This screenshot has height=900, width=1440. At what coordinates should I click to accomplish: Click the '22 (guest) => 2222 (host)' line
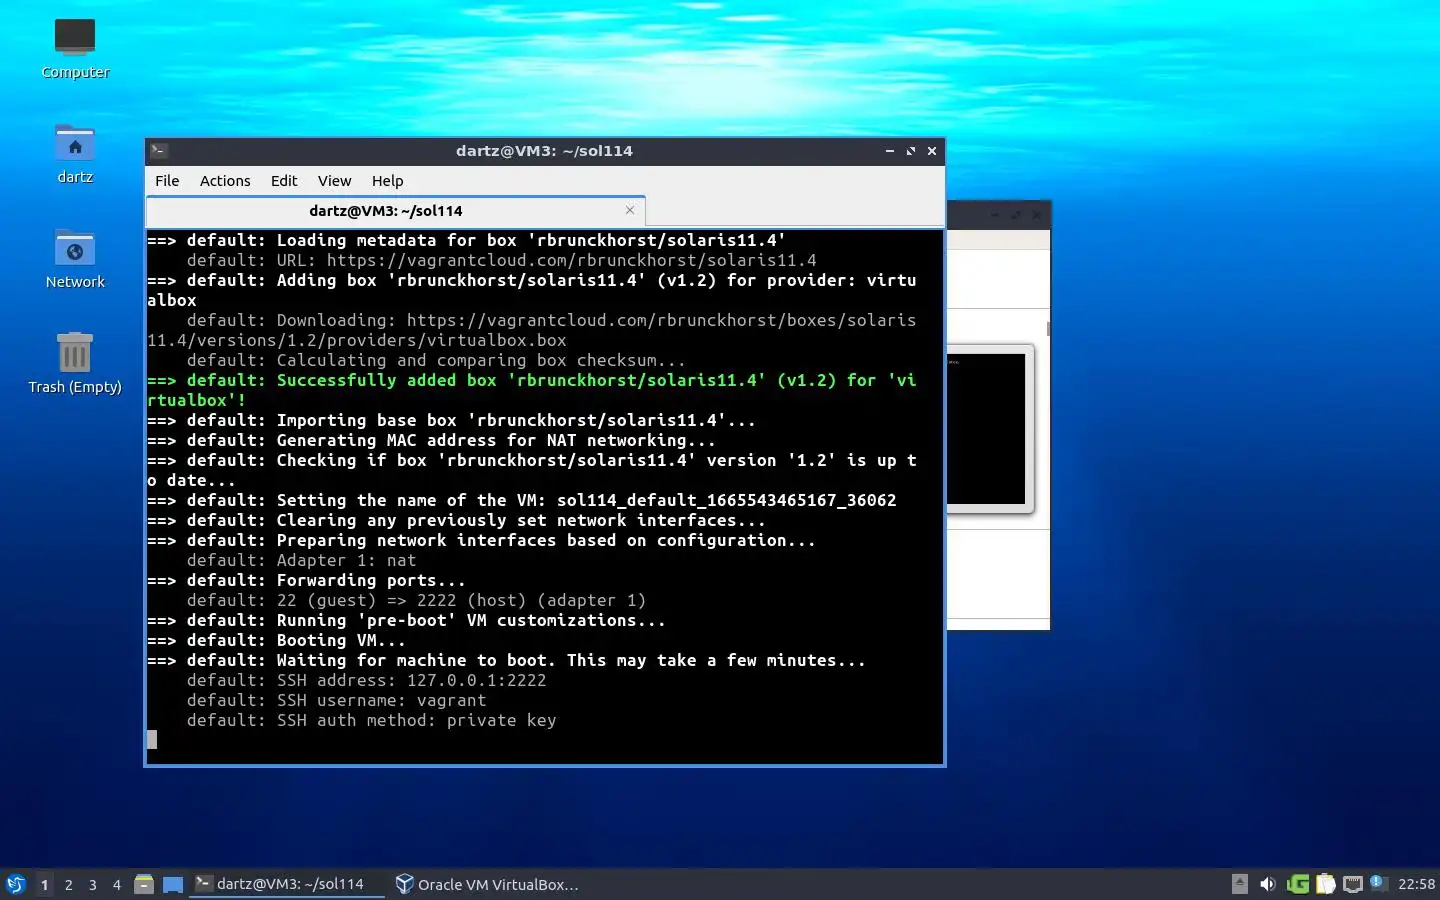[416, 600]
